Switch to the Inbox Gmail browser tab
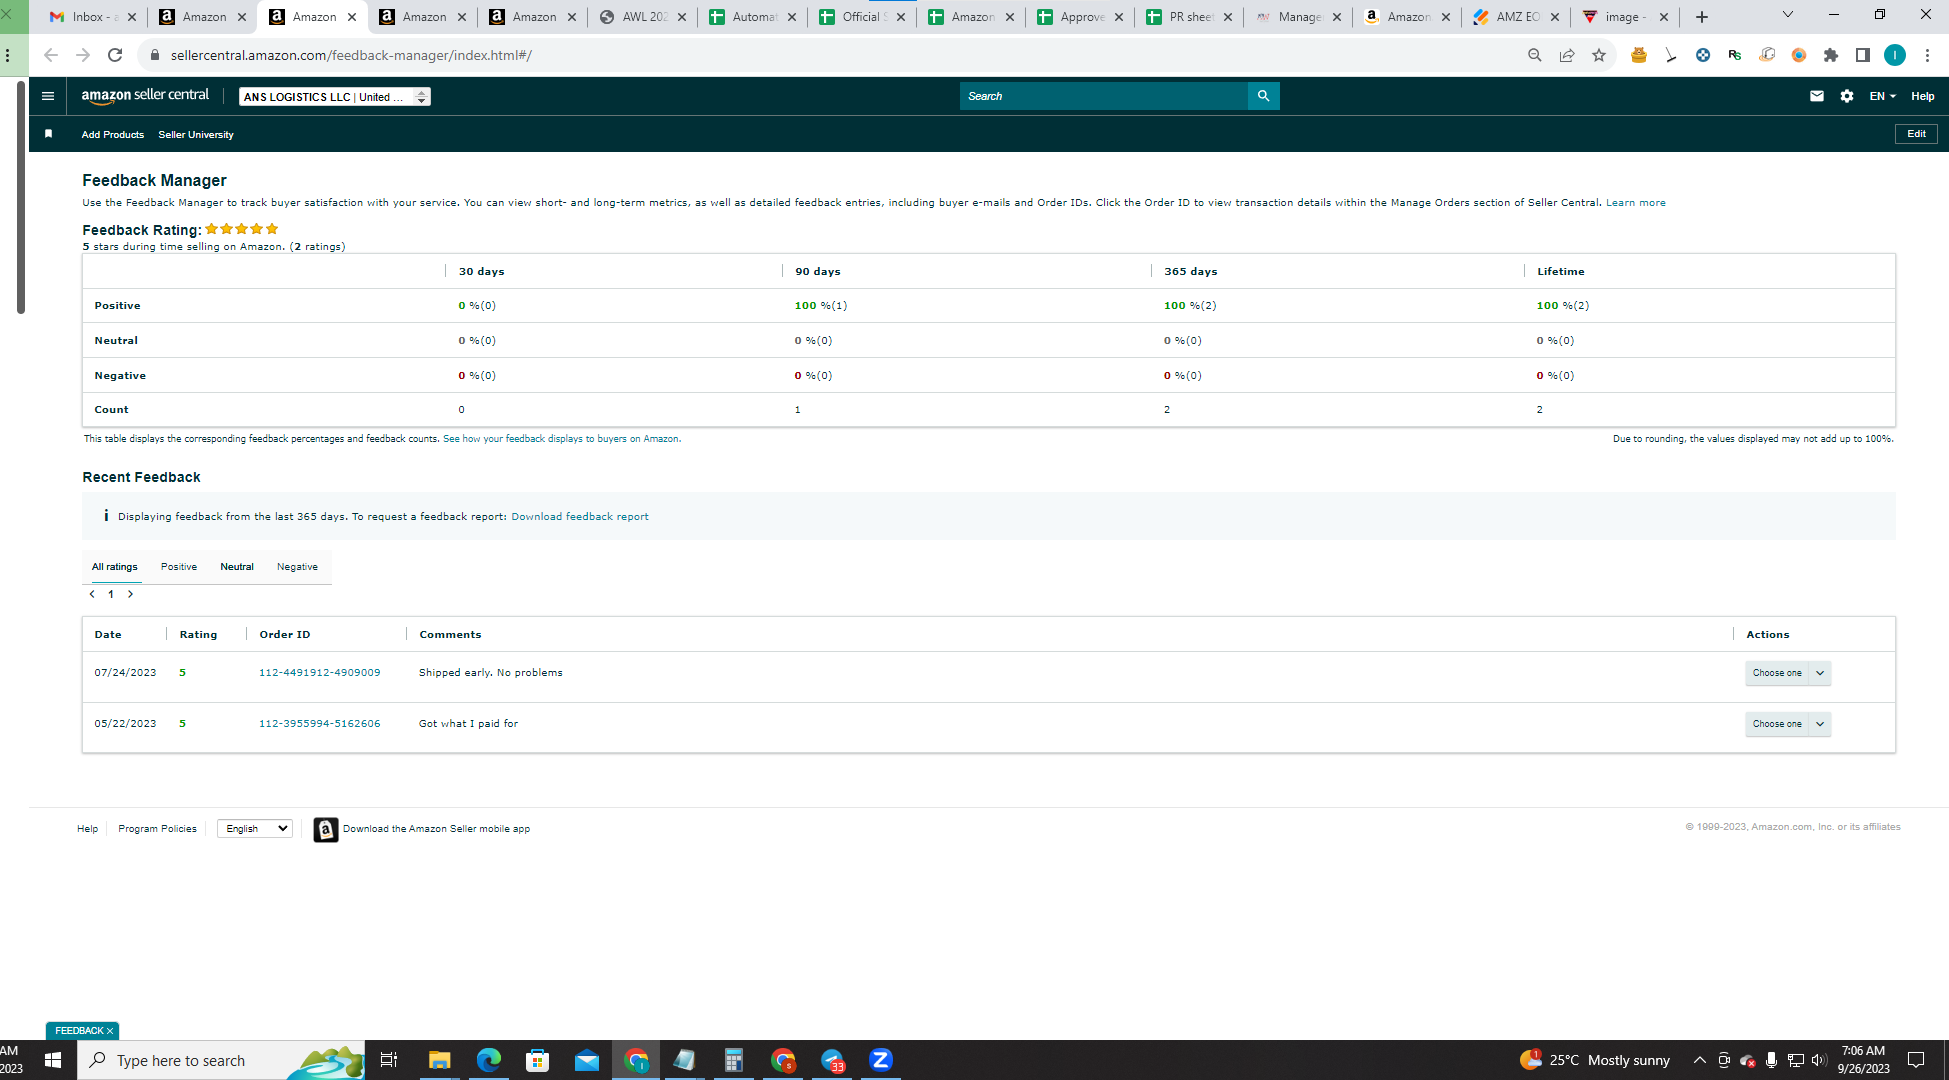The image size is (1949, 1080). (x=92, y=17)
